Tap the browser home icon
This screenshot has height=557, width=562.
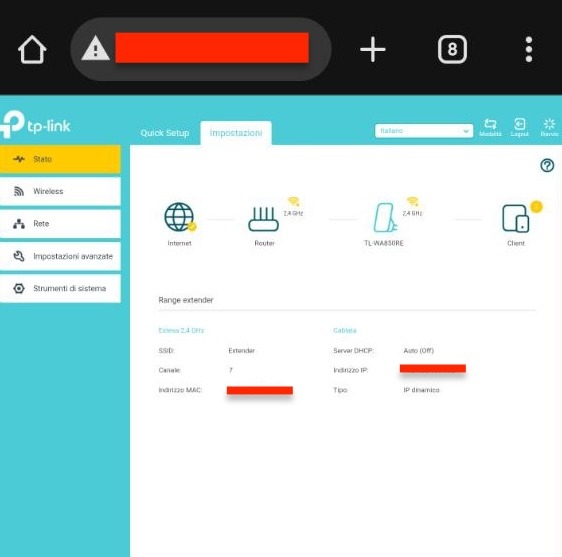click(x=32, y=49)
